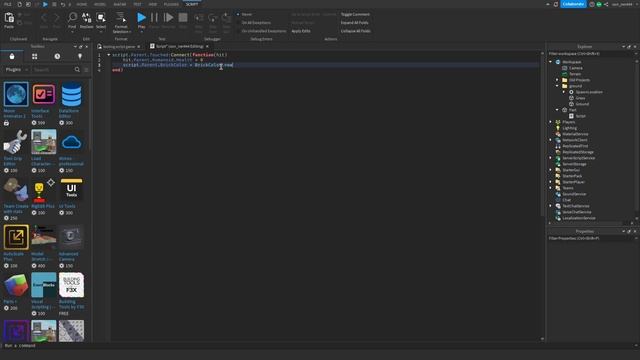Click the Apply Edits button
Viewport: 640px width, 360px height.
(x=301, y=31)
